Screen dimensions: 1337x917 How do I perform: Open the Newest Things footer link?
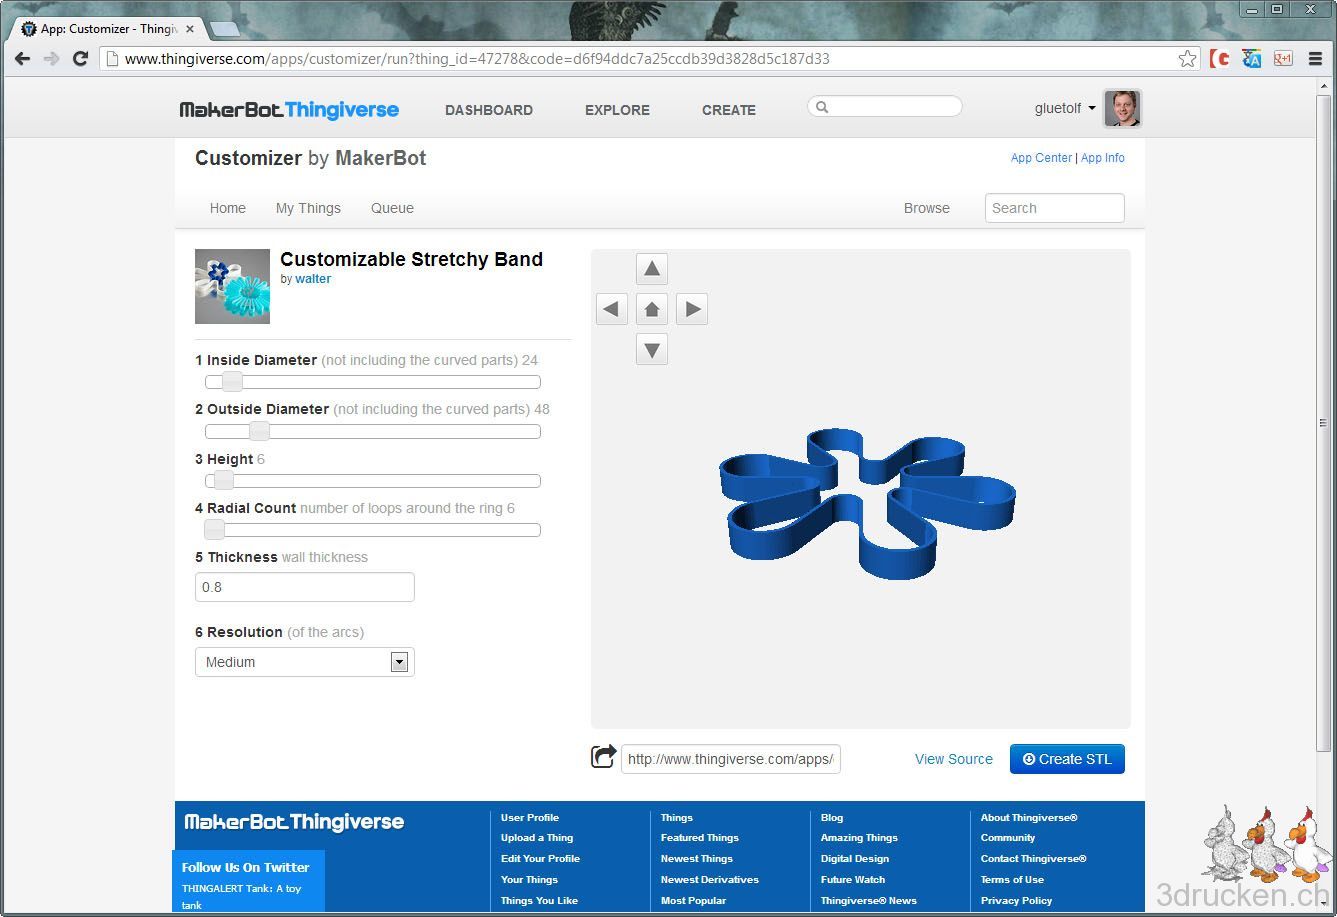tap(697, 859)
